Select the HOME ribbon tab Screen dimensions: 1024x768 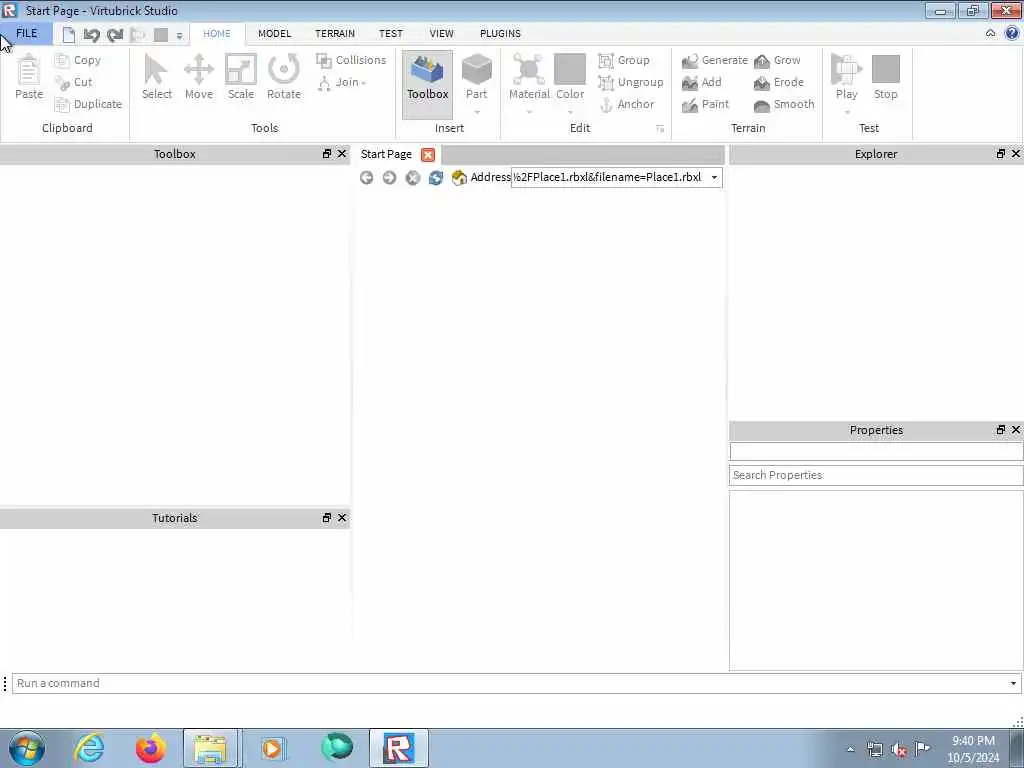217,33
